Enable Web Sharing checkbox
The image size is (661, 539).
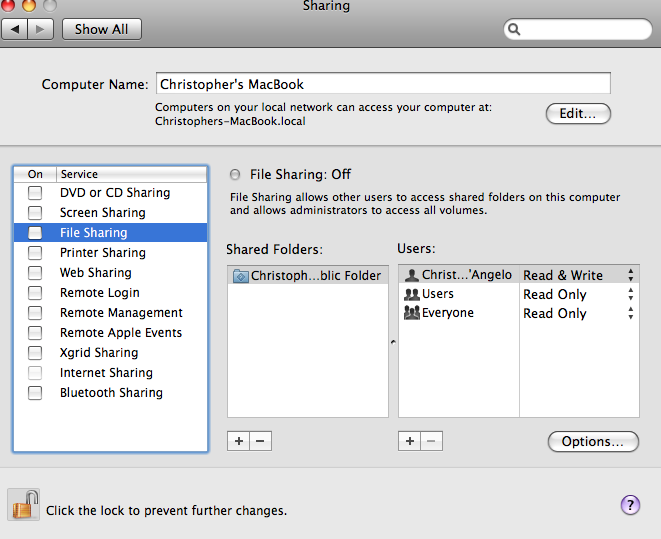click(x=35, y=273)
